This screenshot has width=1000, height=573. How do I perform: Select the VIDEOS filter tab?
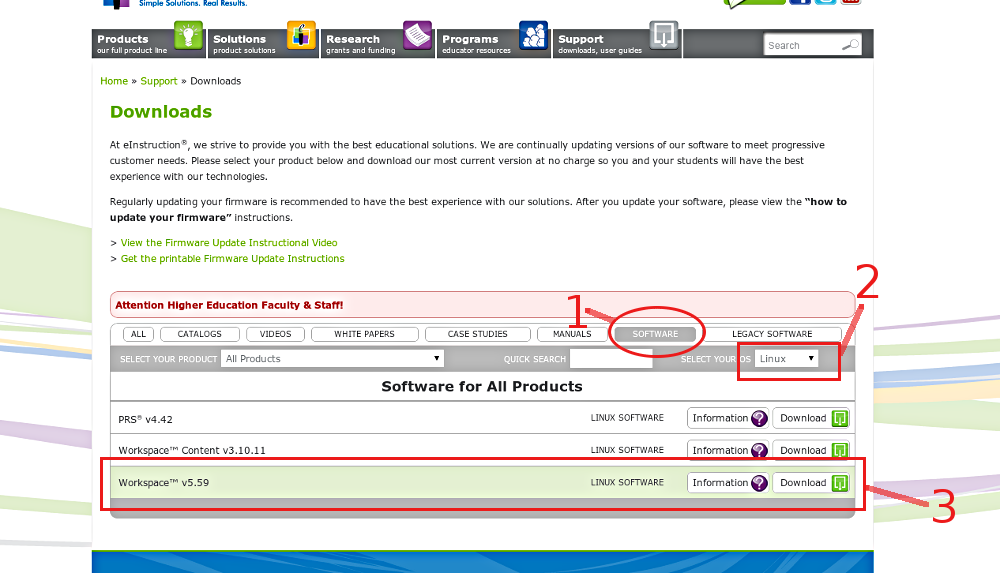276,334
